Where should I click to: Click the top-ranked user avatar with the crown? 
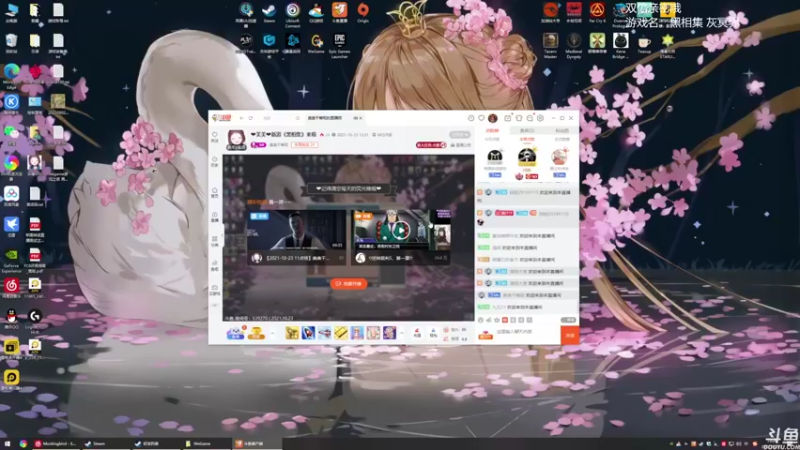coord(527,157)
